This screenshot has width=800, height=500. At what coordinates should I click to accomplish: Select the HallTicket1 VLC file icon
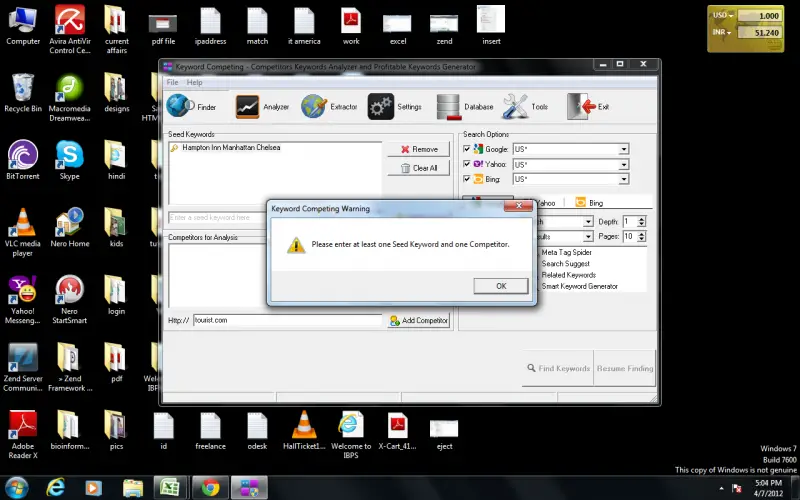coord(304,431)
